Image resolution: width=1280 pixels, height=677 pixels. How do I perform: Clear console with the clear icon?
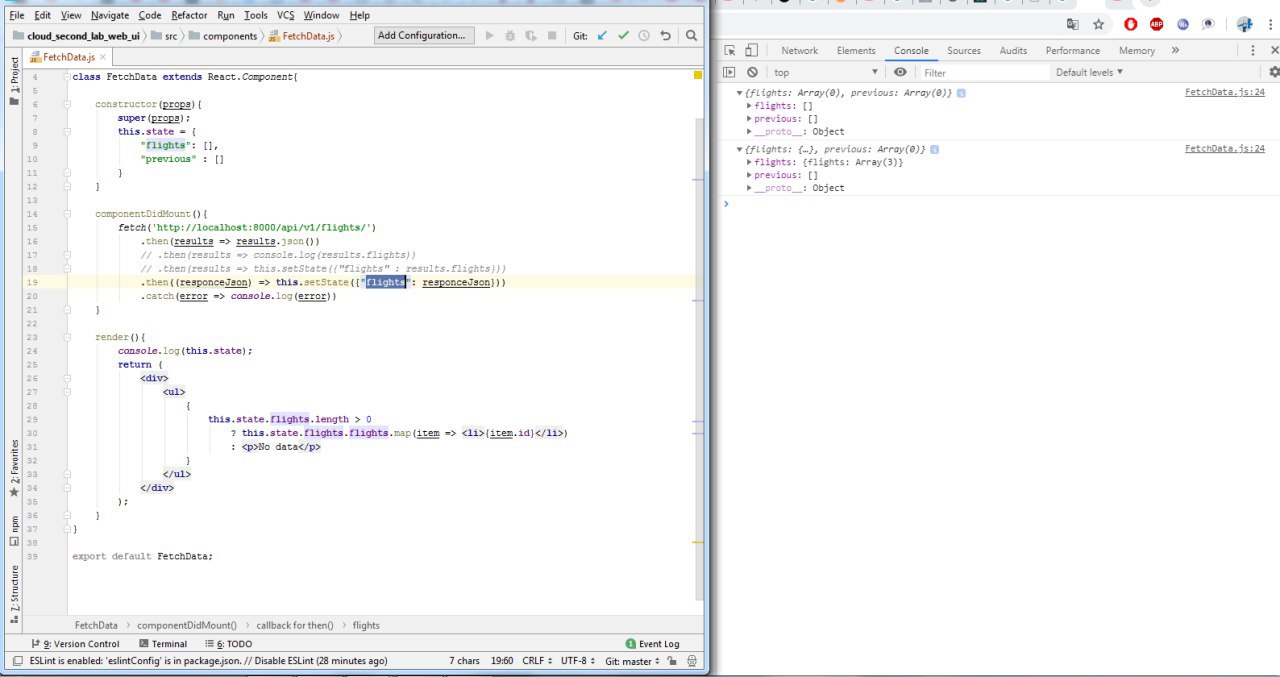(x=752, y=72)
